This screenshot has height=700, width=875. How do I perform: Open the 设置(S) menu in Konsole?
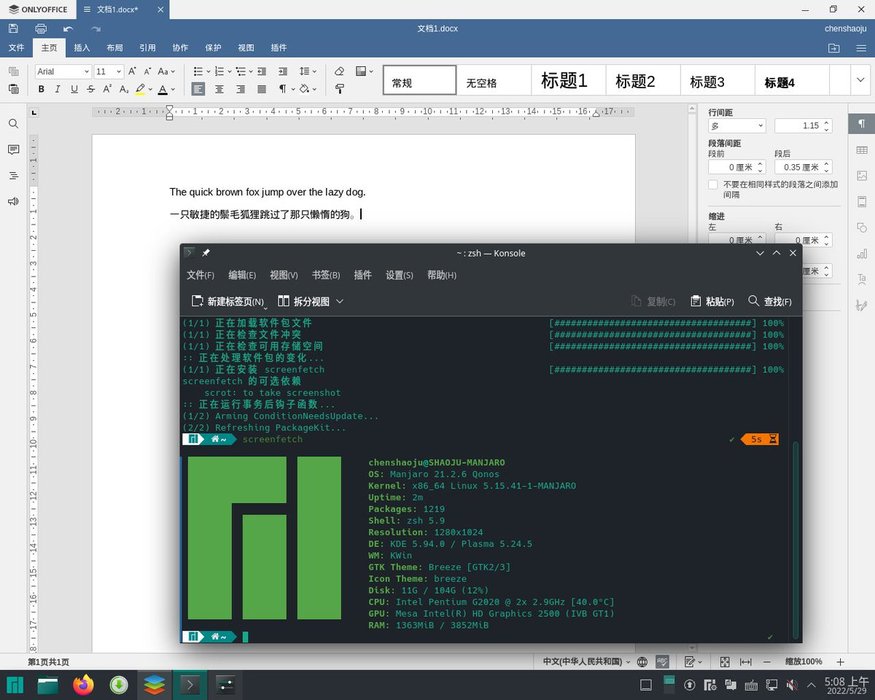[x=399, y=275]
